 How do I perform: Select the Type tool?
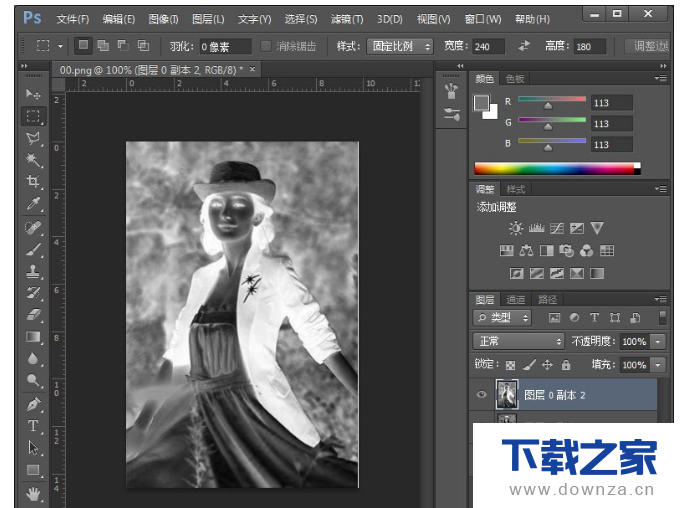click(x=33, y=426)
